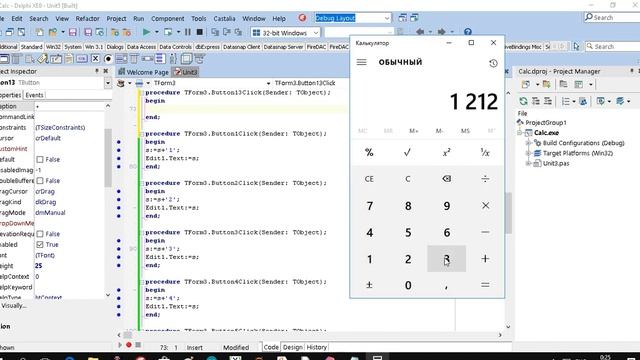Click the Object Inspector vertical scrollbar thumb

(108, 158)
